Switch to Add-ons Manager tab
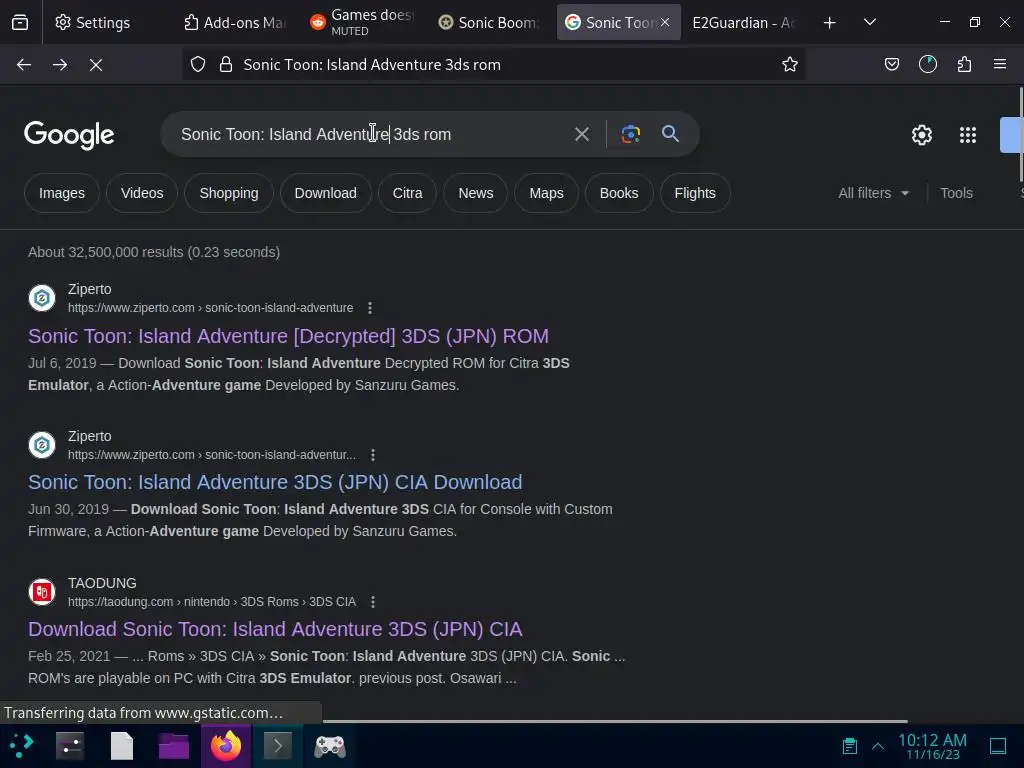 [x=235, y=23]
